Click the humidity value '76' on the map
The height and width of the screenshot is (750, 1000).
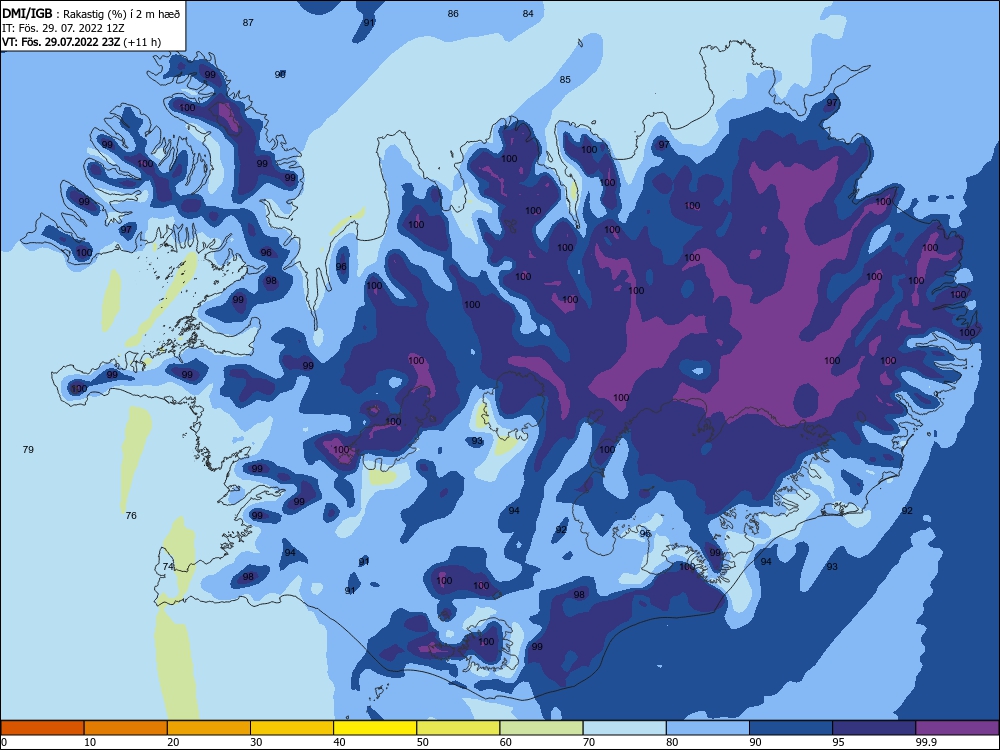click(x=131, y=515)
